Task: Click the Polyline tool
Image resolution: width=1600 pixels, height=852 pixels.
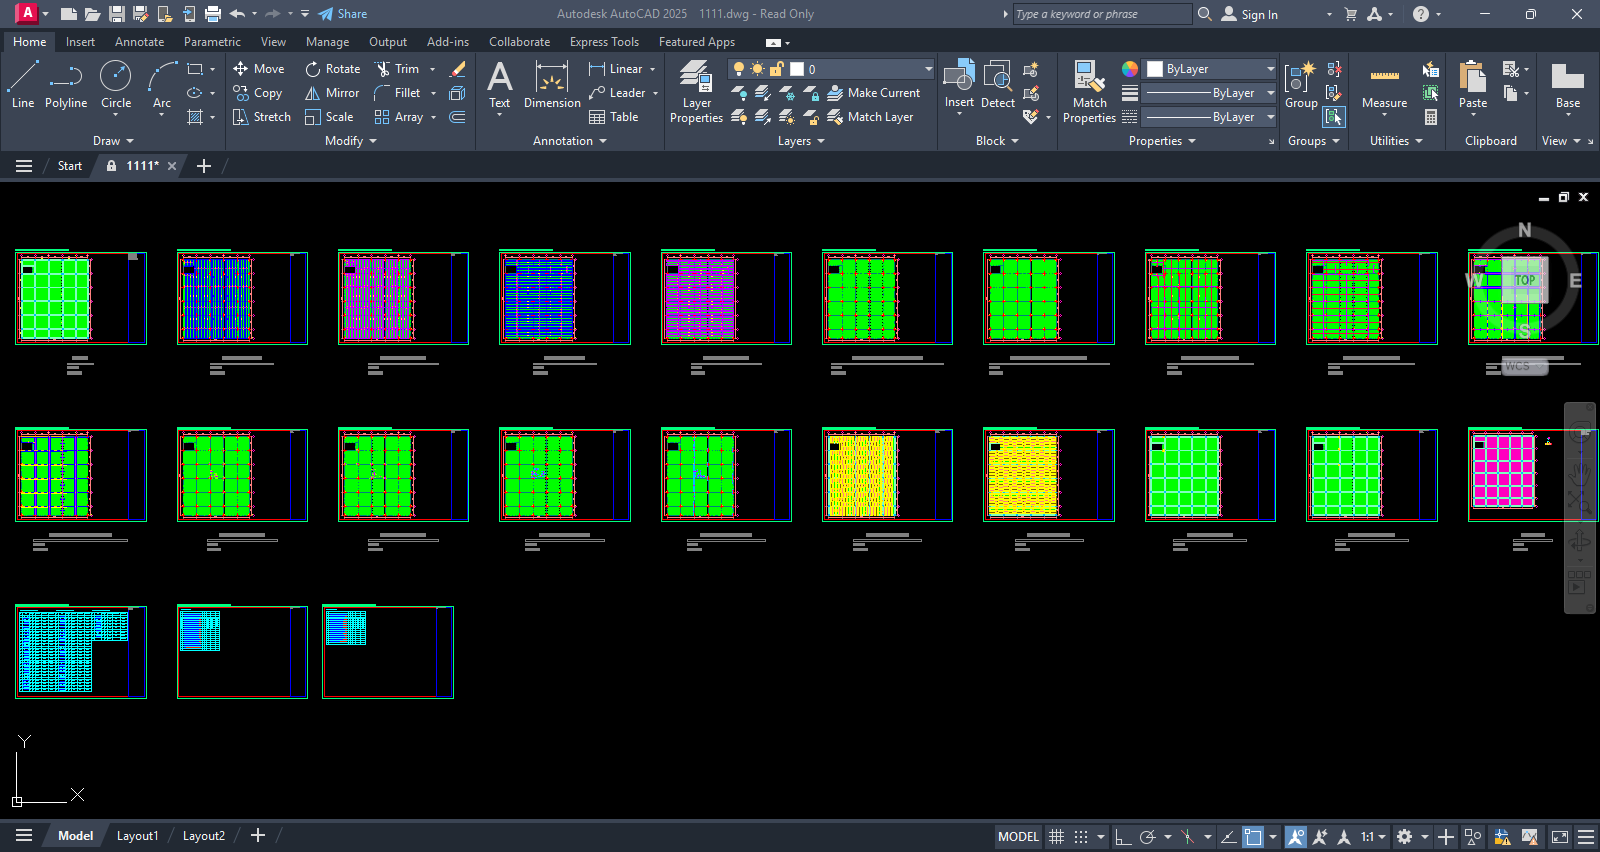Action: click(66, 84)
